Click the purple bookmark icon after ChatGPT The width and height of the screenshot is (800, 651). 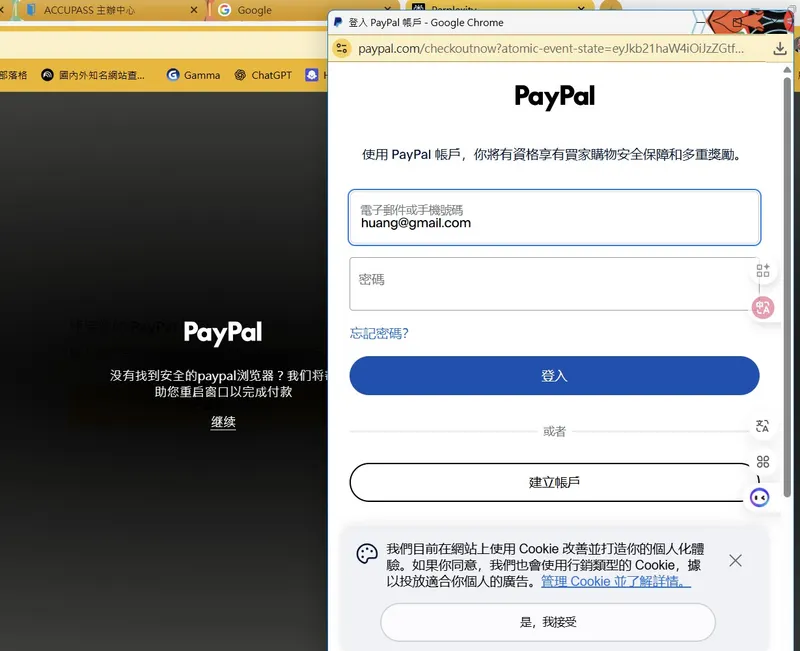click(312, 75)
